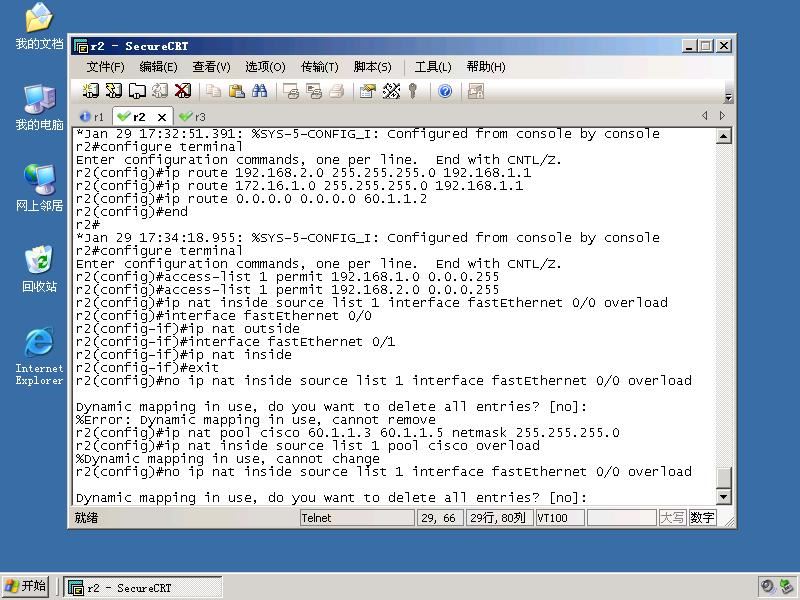Click the SecureCRT title bar icon

(81, 46)
